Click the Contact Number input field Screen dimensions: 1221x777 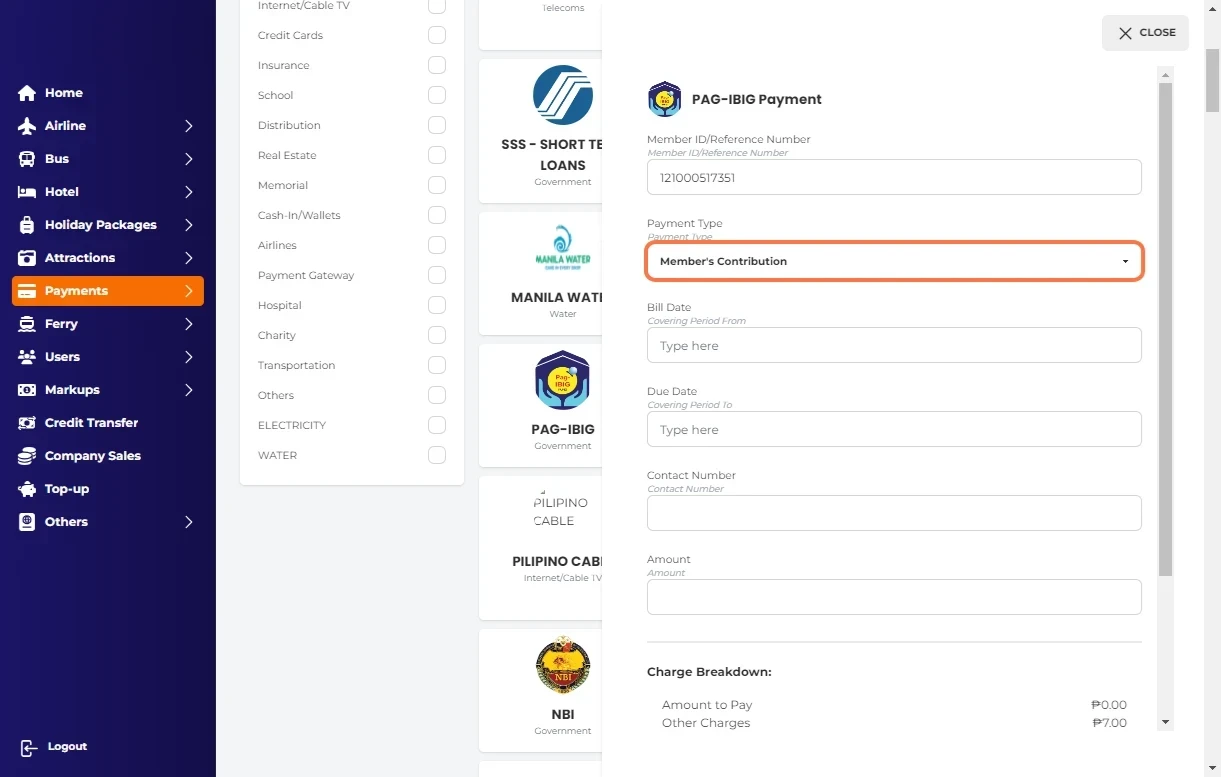click(894, 513)
